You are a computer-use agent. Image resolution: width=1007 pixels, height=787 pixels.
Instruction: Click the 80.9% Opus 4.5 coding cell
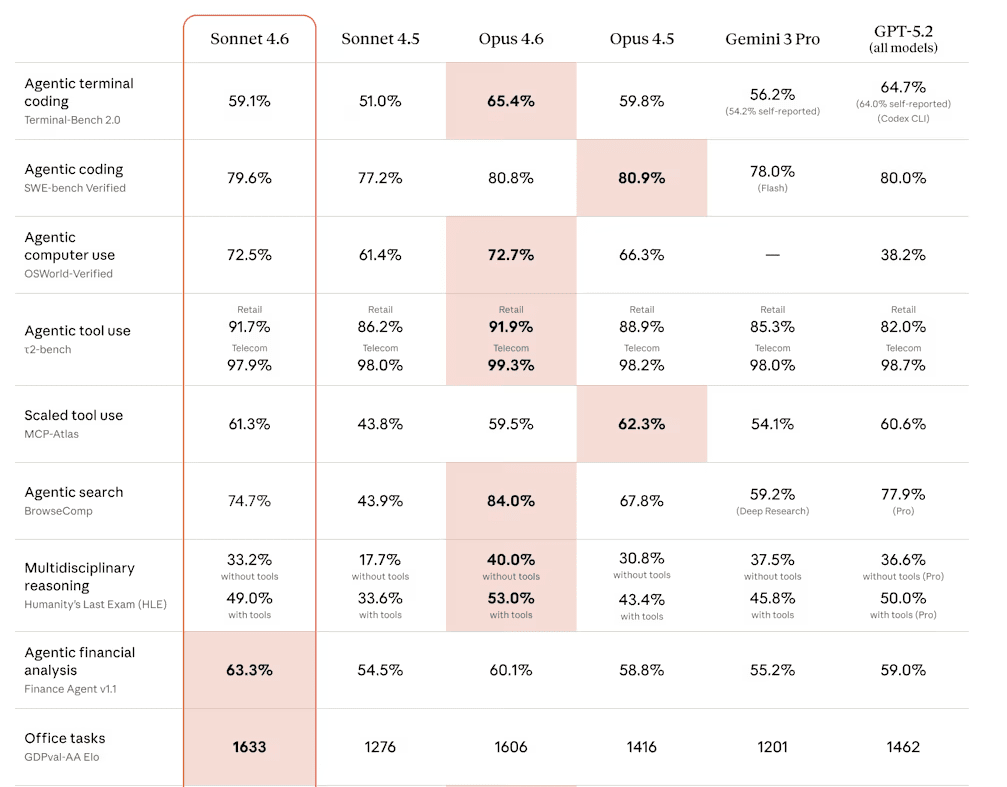642,178
